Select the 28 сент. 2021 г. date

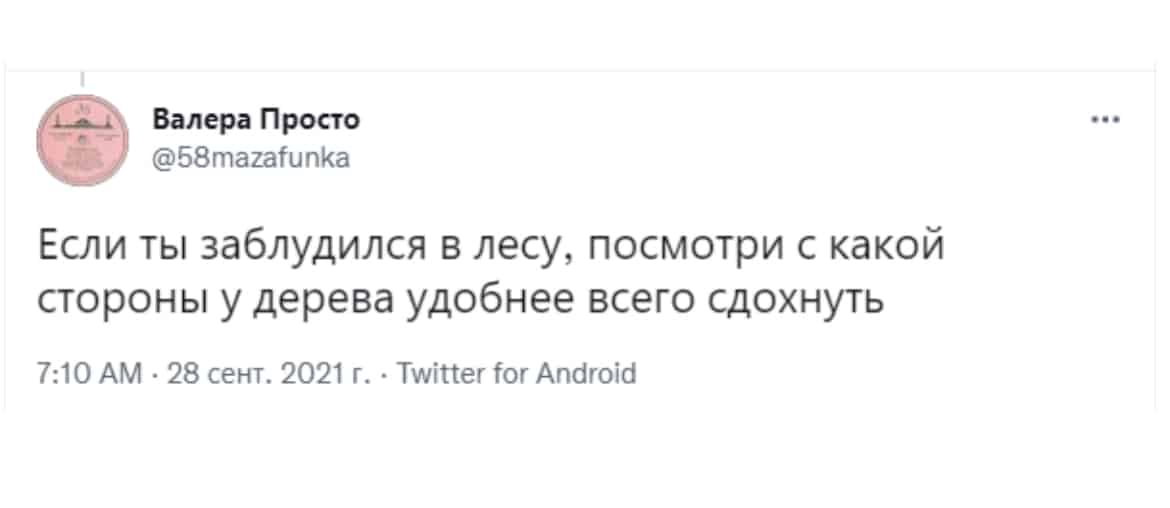(266, 373)
